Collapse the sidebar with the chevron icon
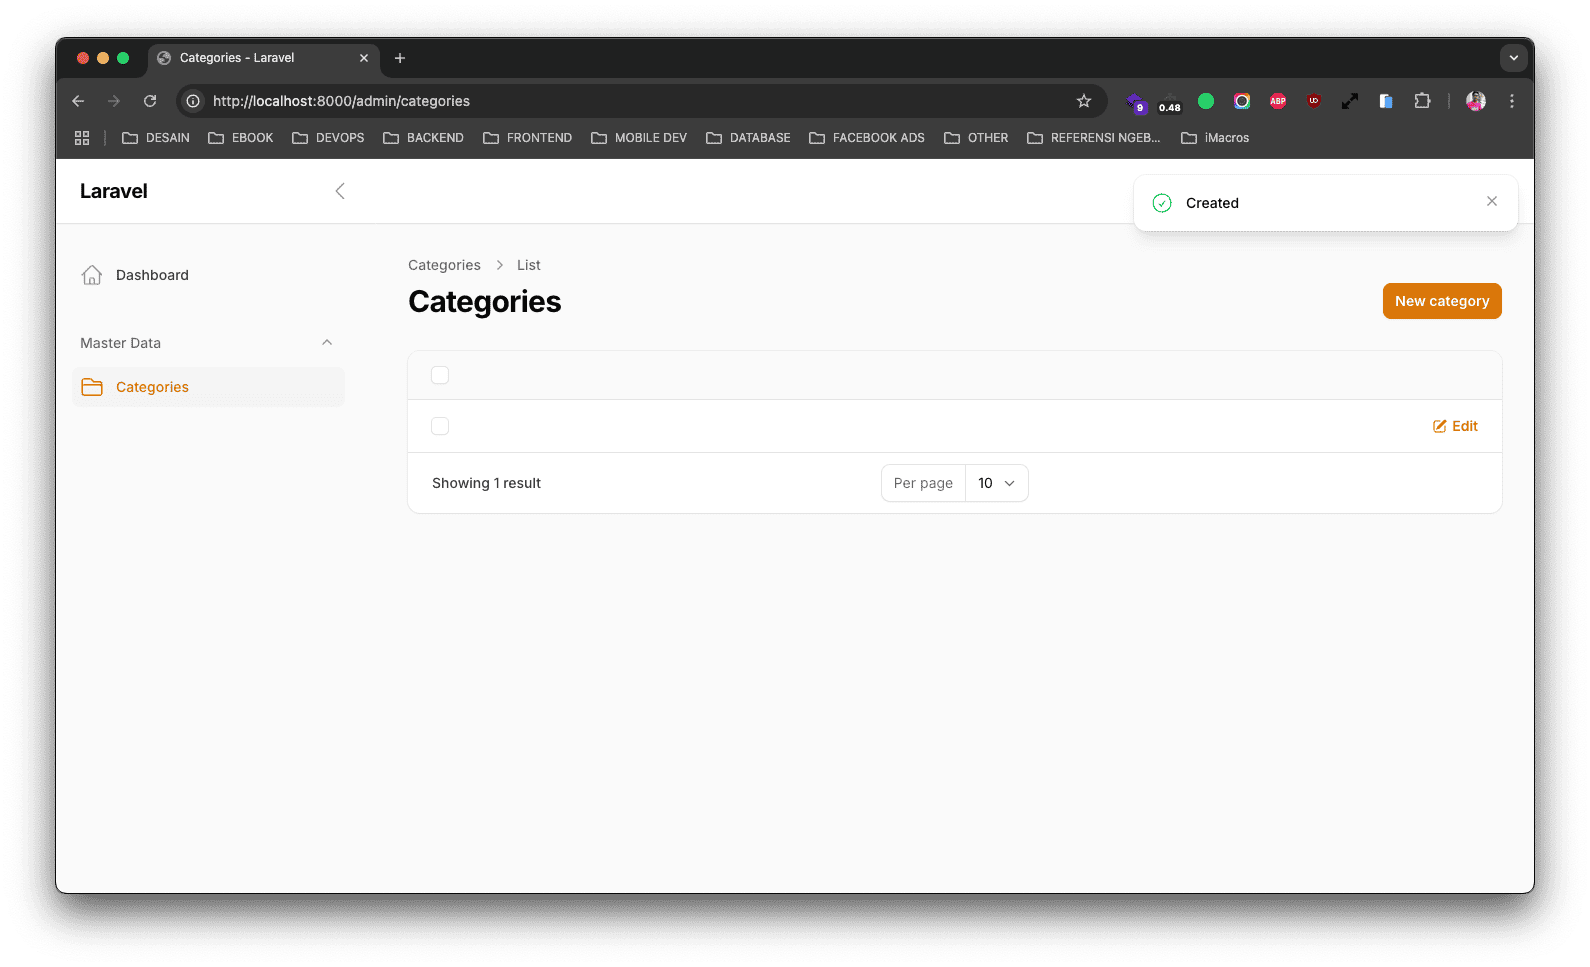This screenshot has height=967, width=1590. click(340, 191)
